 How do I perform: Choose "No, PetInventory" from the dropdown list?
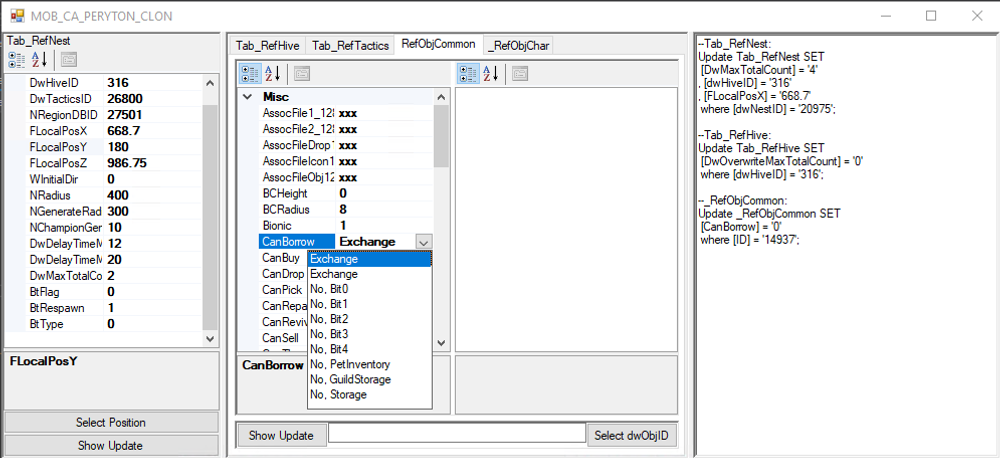click(x=350, y=365)
